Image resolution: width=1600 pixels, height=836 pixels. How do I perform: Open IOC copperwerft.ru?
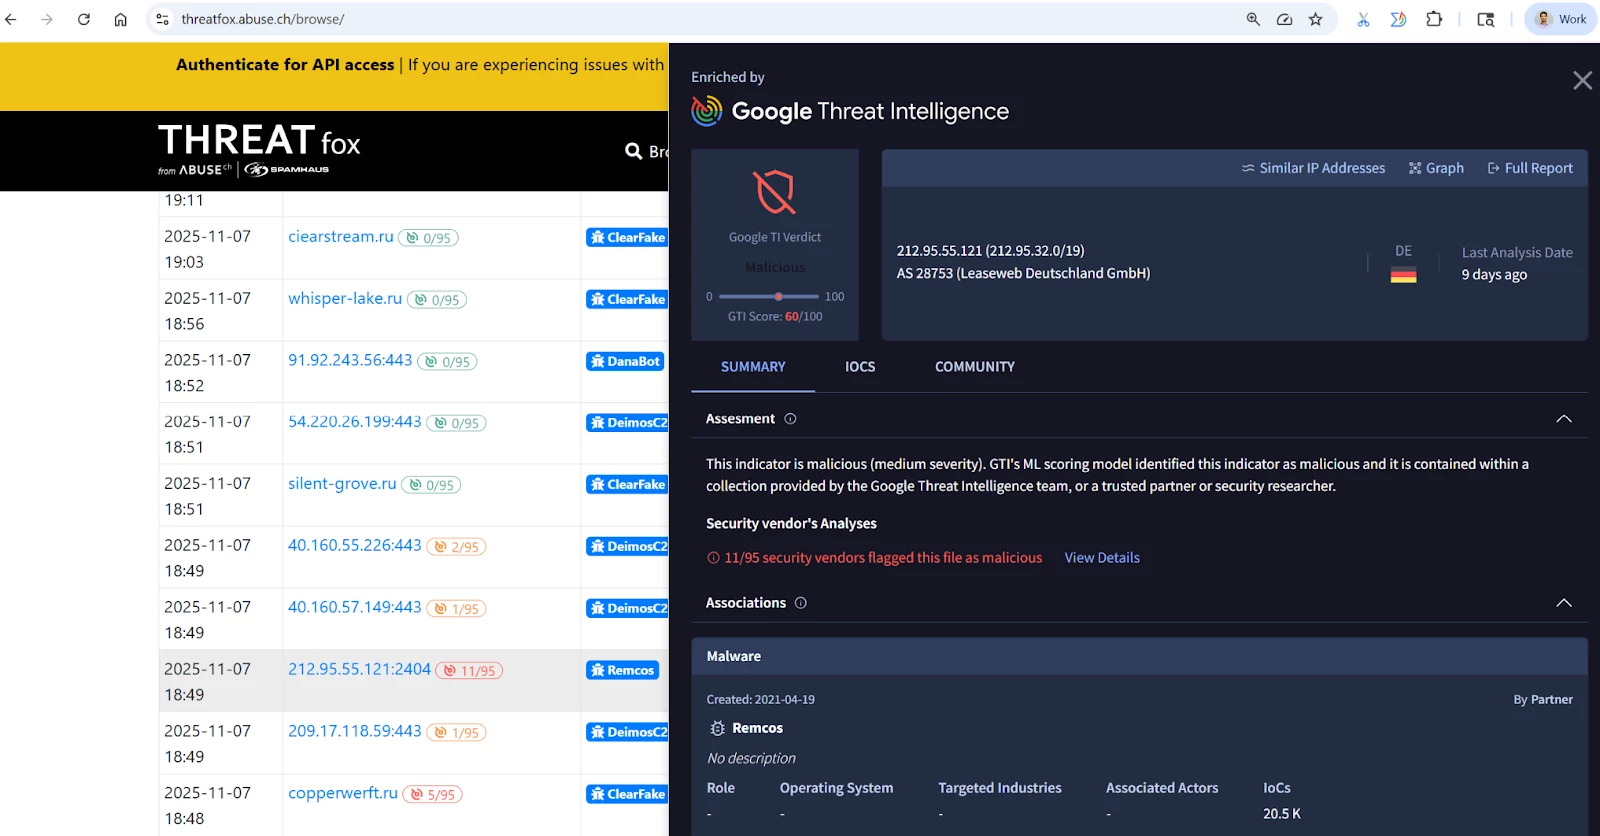point(343,793)
